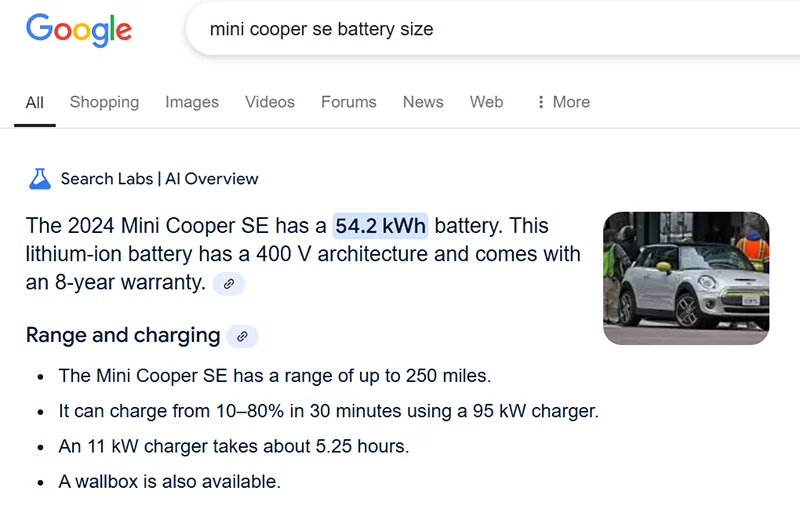
Task: Open source link icon after "8-year warranty"
Action: click(229, 284)
